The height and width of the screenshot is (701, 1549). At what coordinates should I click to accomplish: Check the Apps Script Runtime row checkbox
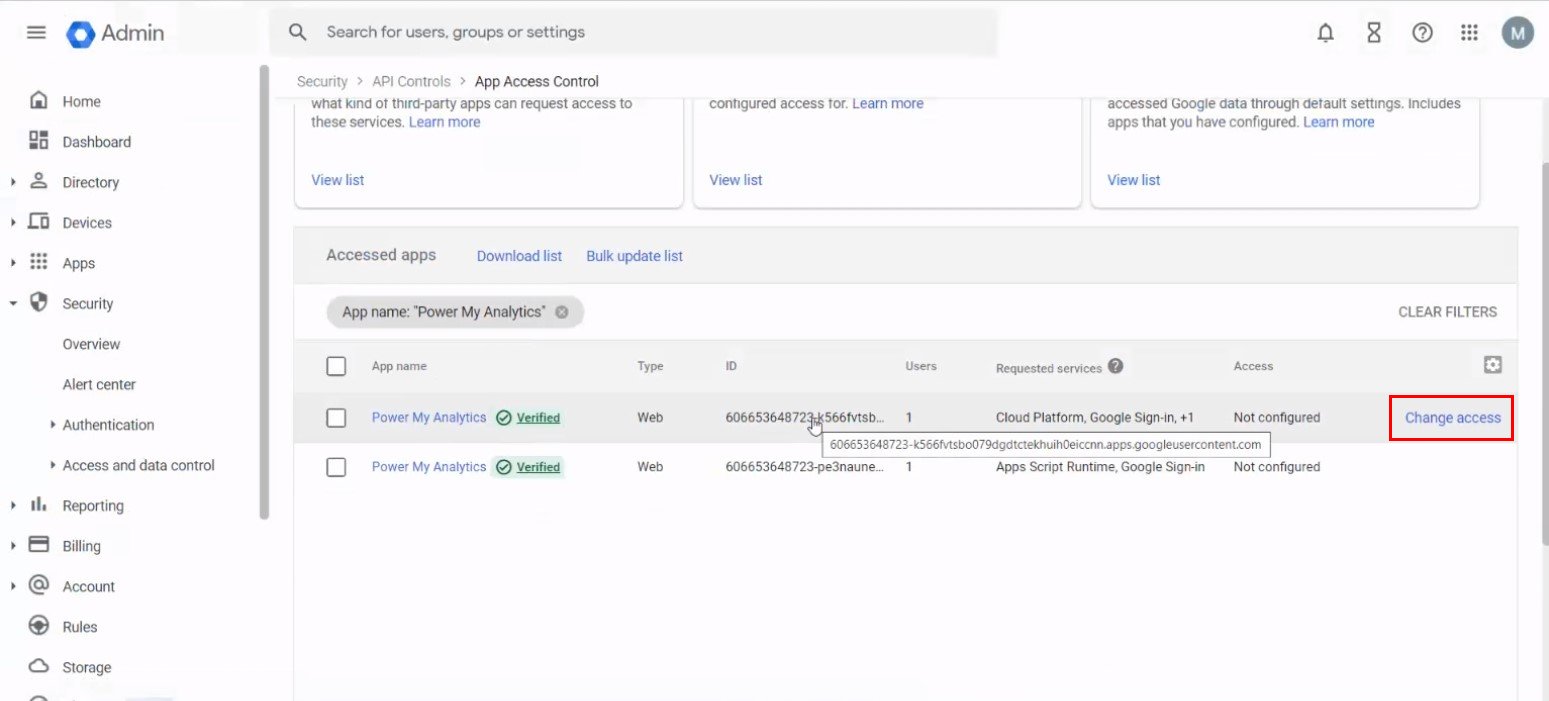coord(336,467)
